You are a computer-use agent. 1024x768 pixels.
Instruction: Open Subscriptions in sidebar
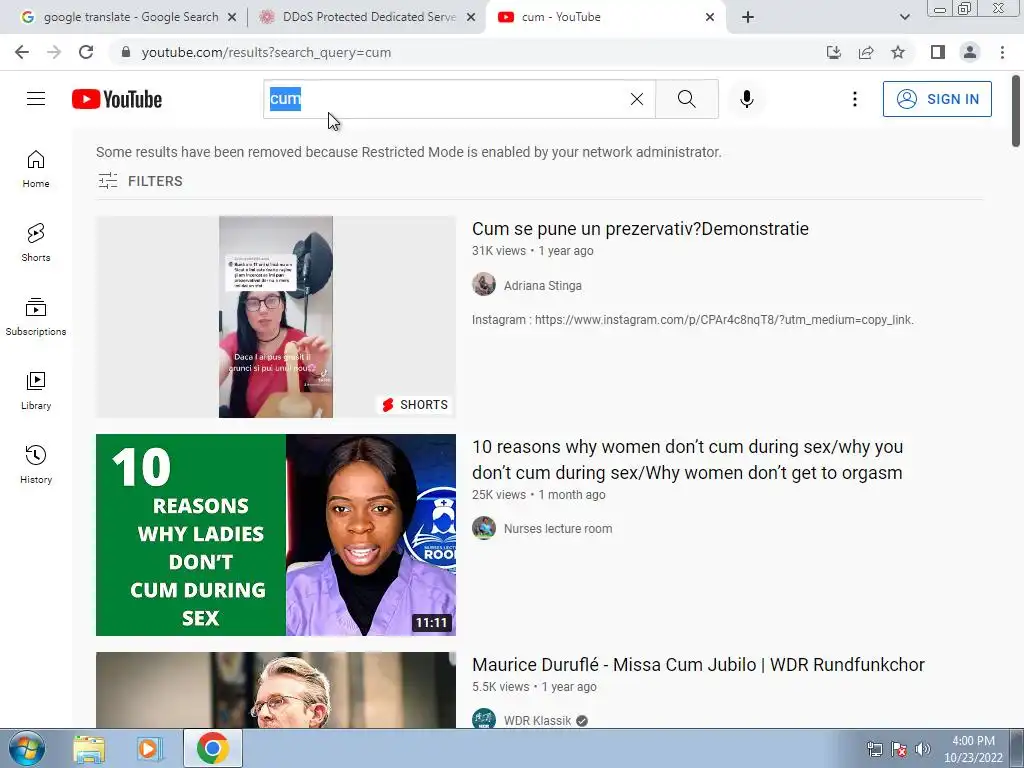coord(36,317)
